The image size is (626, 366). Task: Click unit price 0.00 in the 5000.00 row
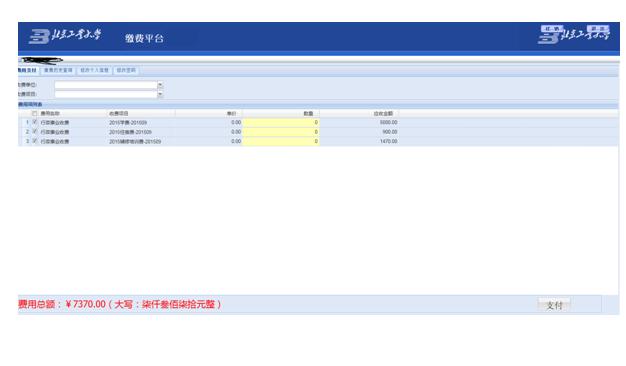tap(236, 122)
